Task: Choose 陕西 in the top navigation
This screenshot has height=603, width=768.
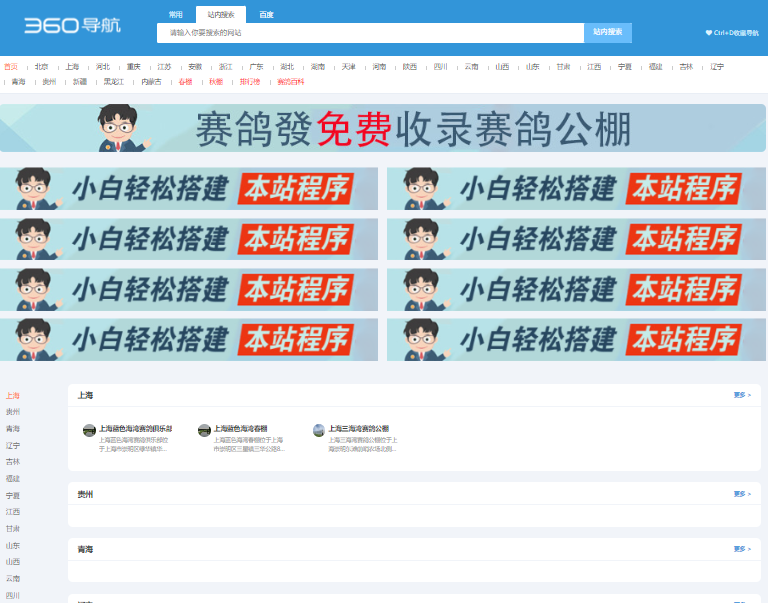Action: coord(410,67)
